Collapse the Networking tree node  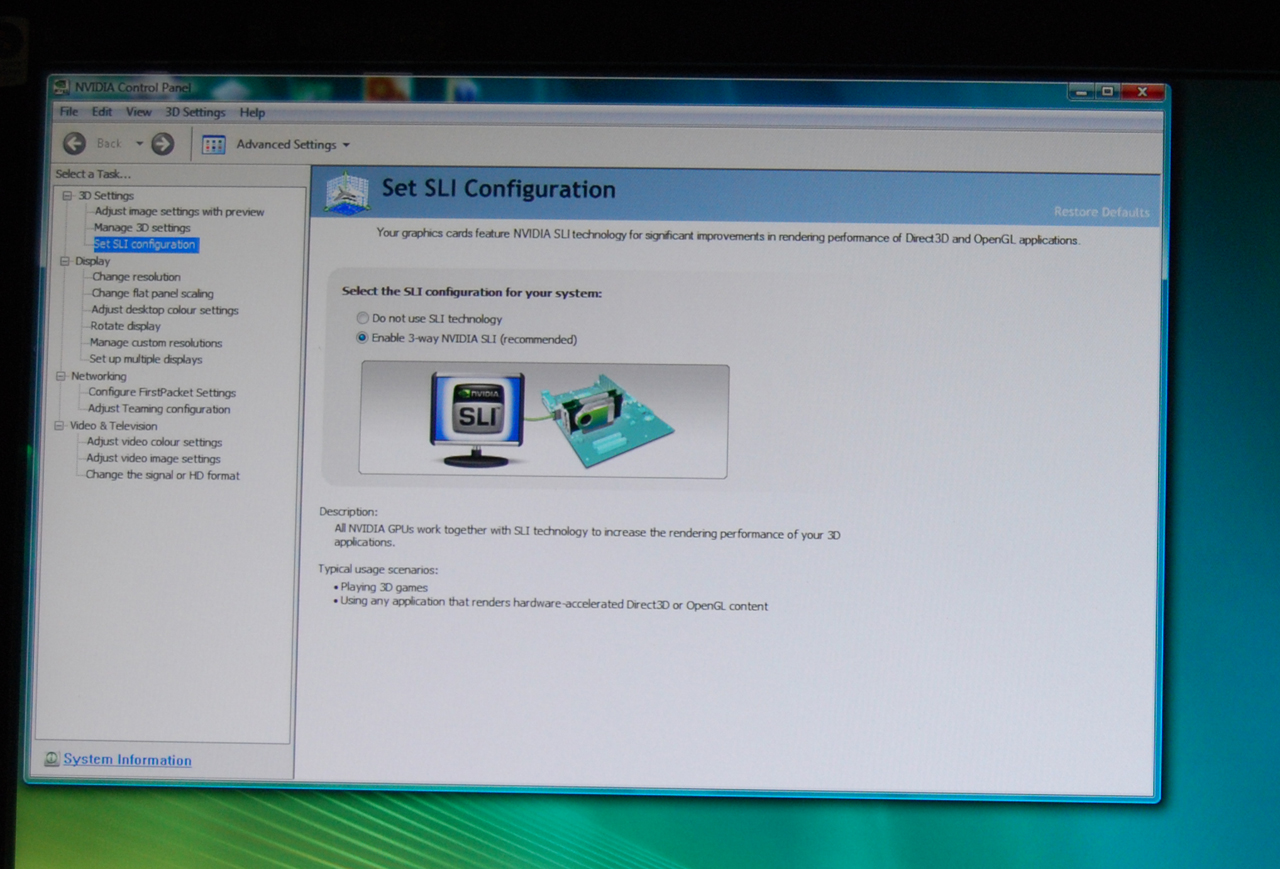[61, 376]
